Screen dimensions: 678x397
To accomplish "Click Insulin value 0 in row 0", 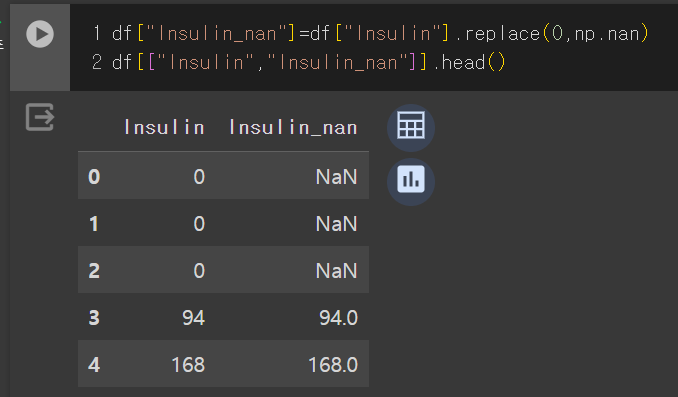I will [x=199, y=177].
